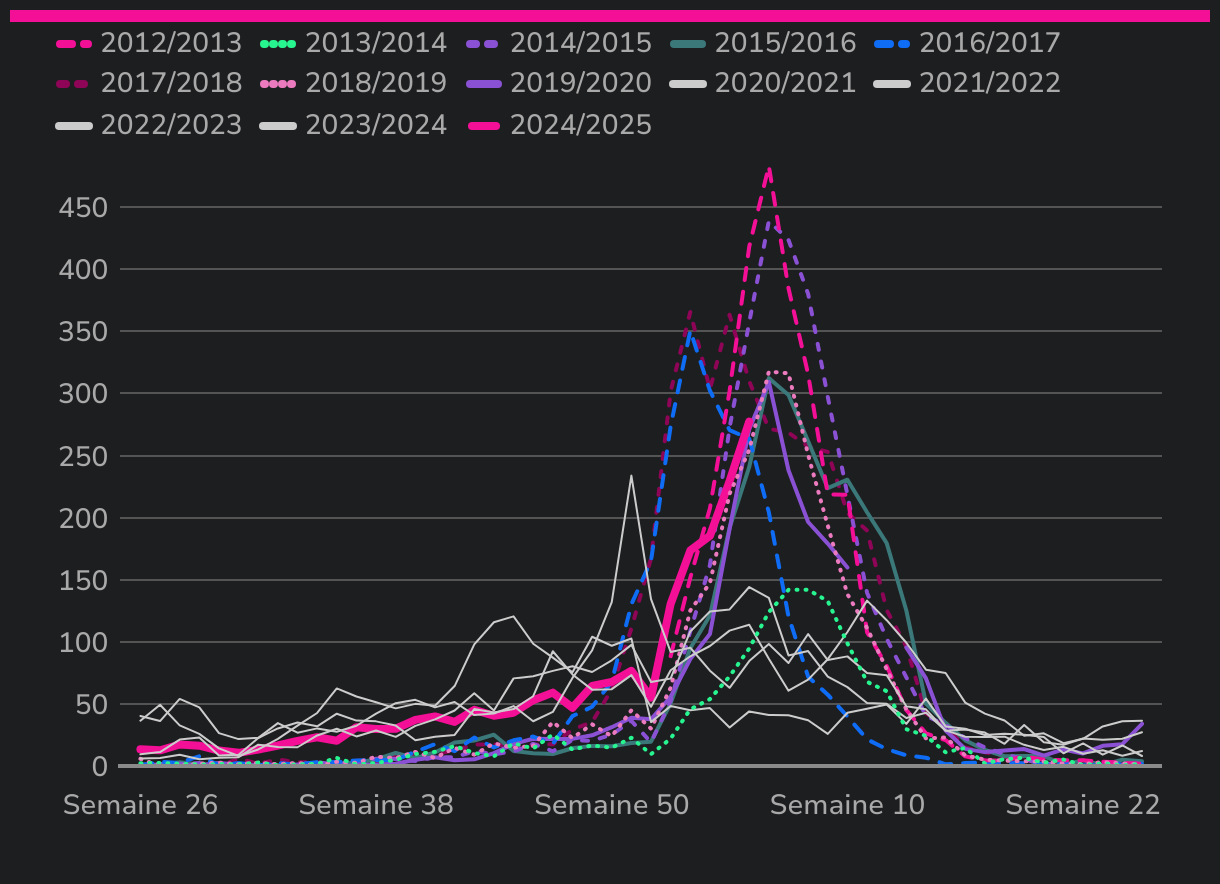The height and width of the screenshot is (884, 1220).
Task: Click the highest peak of the 2012/2013 line
Action: (769, 169)
